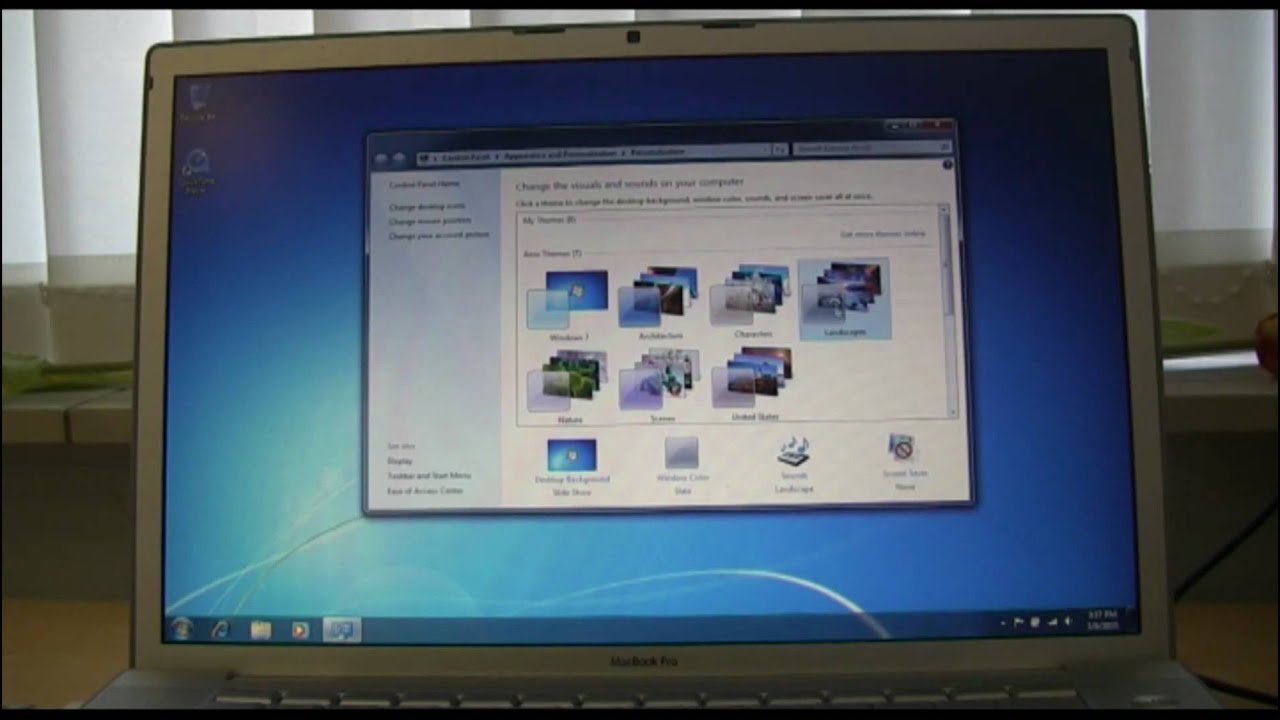Open Taskbar and Start Menu link
Screen dimensions: 1280x720
pos(428,476)
